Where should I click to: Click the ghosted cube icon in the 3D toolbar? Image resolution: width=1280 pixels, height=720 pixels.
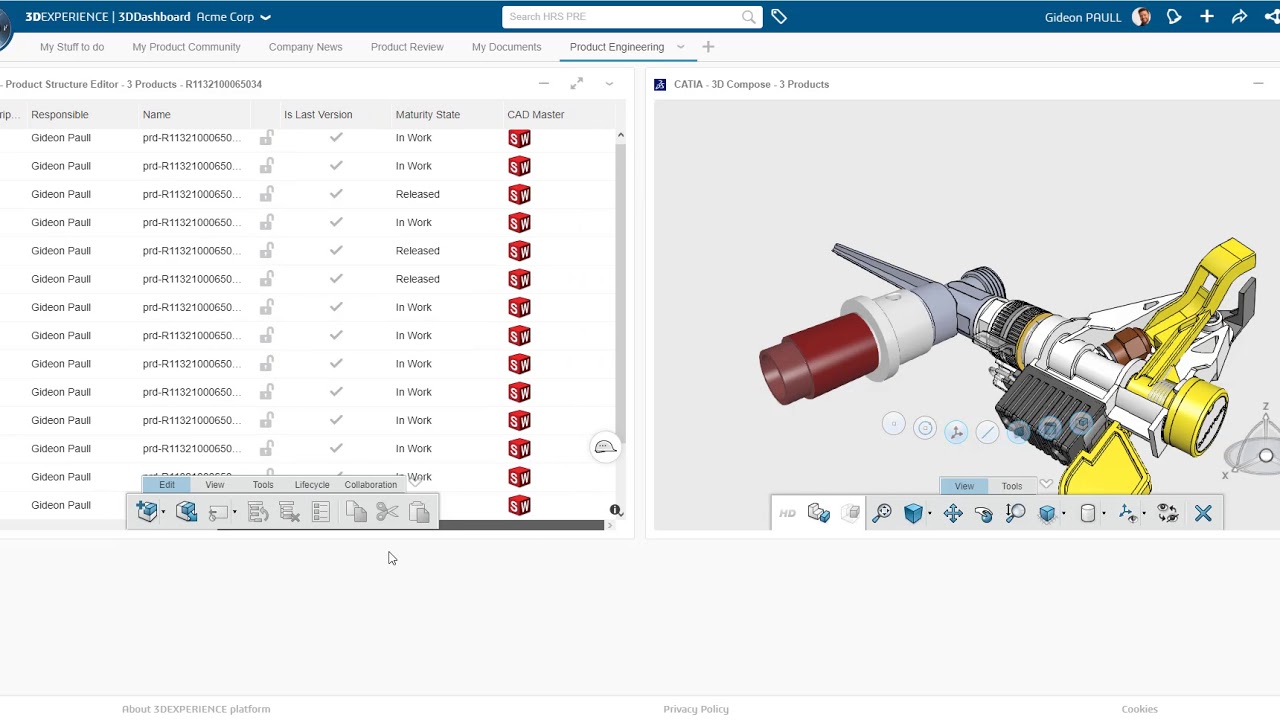(x=851, y=513)
